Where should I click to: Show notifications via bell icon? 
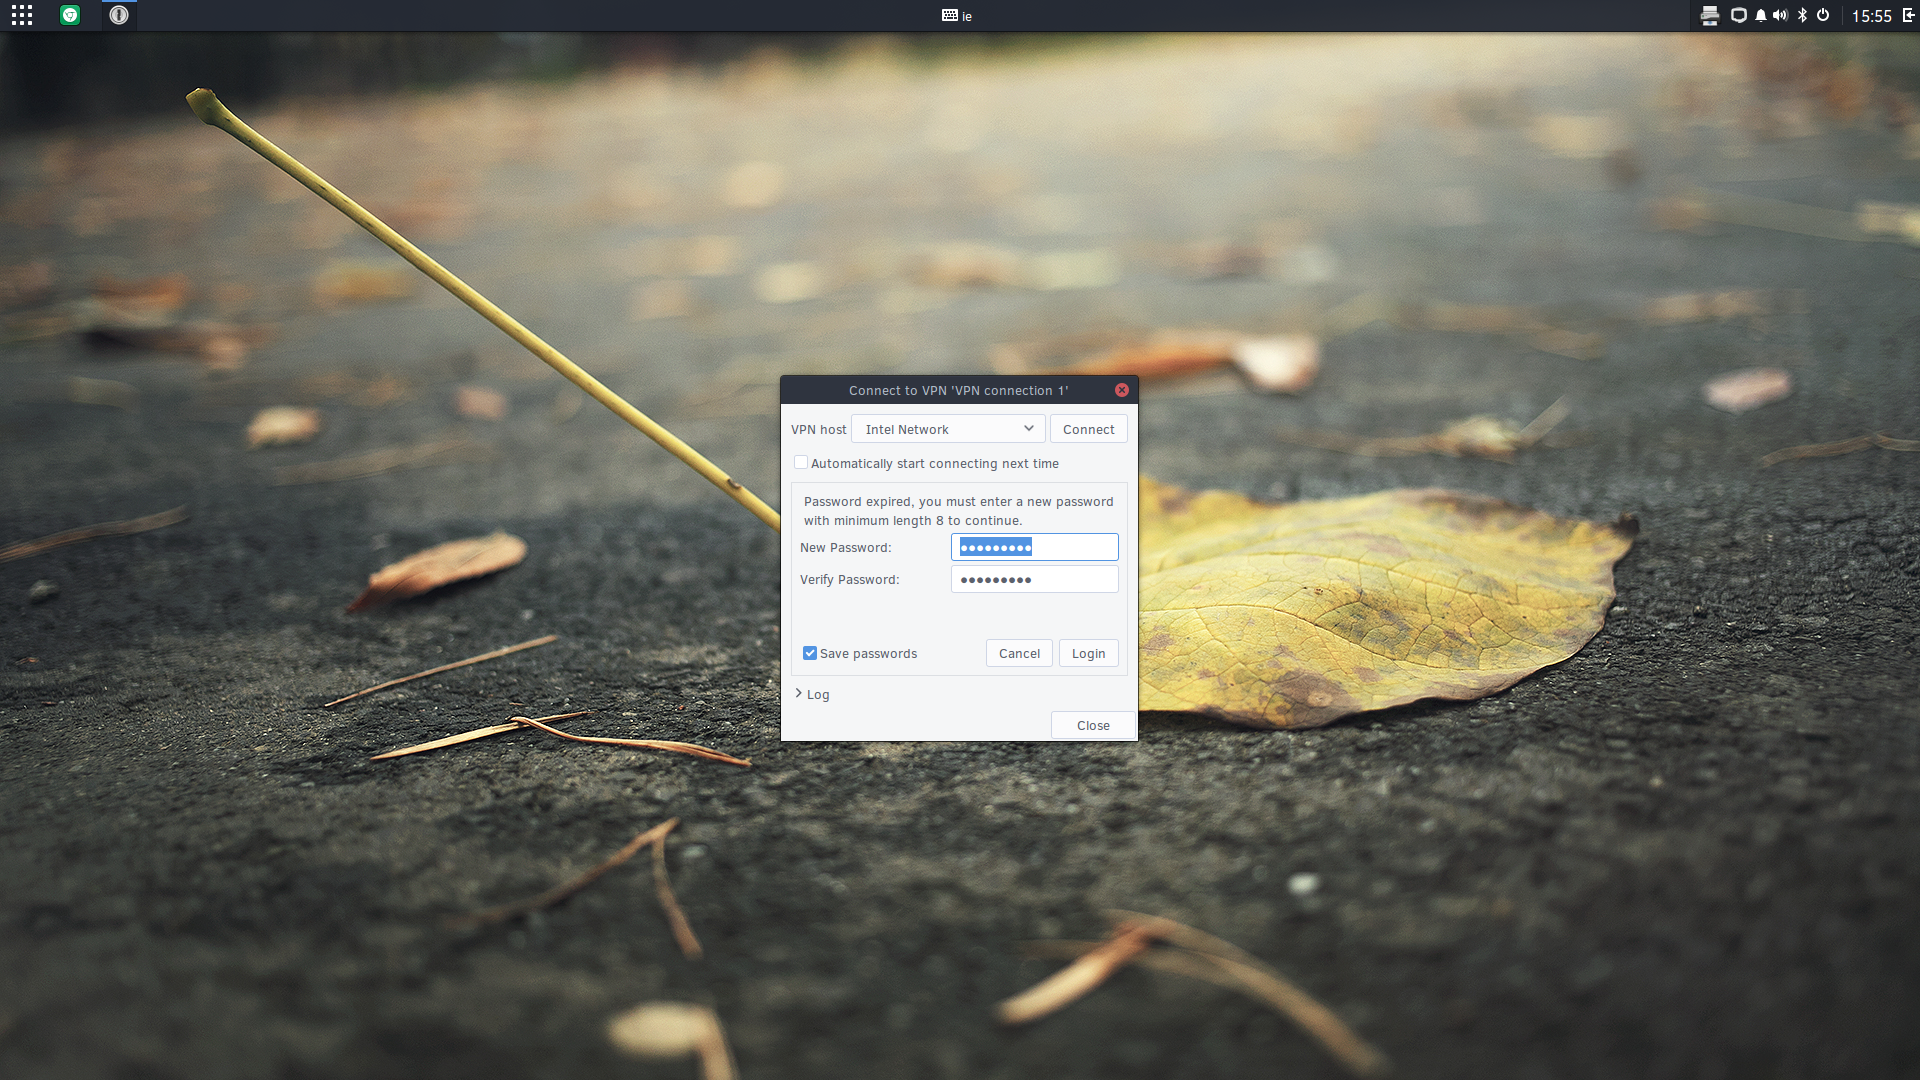(1761, 15)
